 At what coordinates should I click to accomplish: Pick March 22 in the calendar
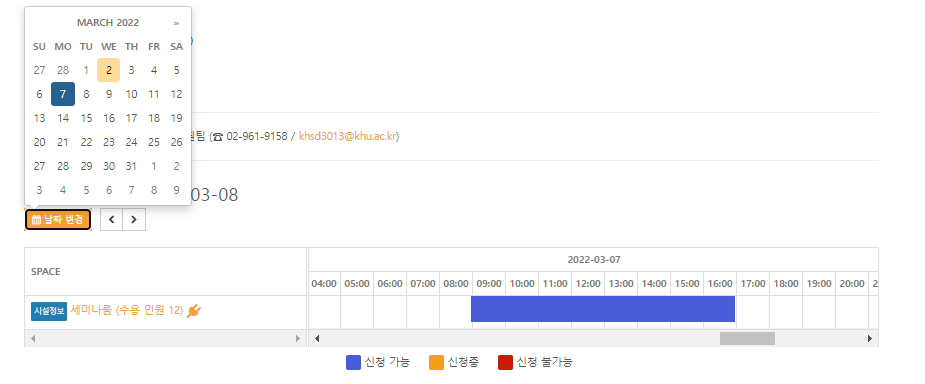pos(86,142)
